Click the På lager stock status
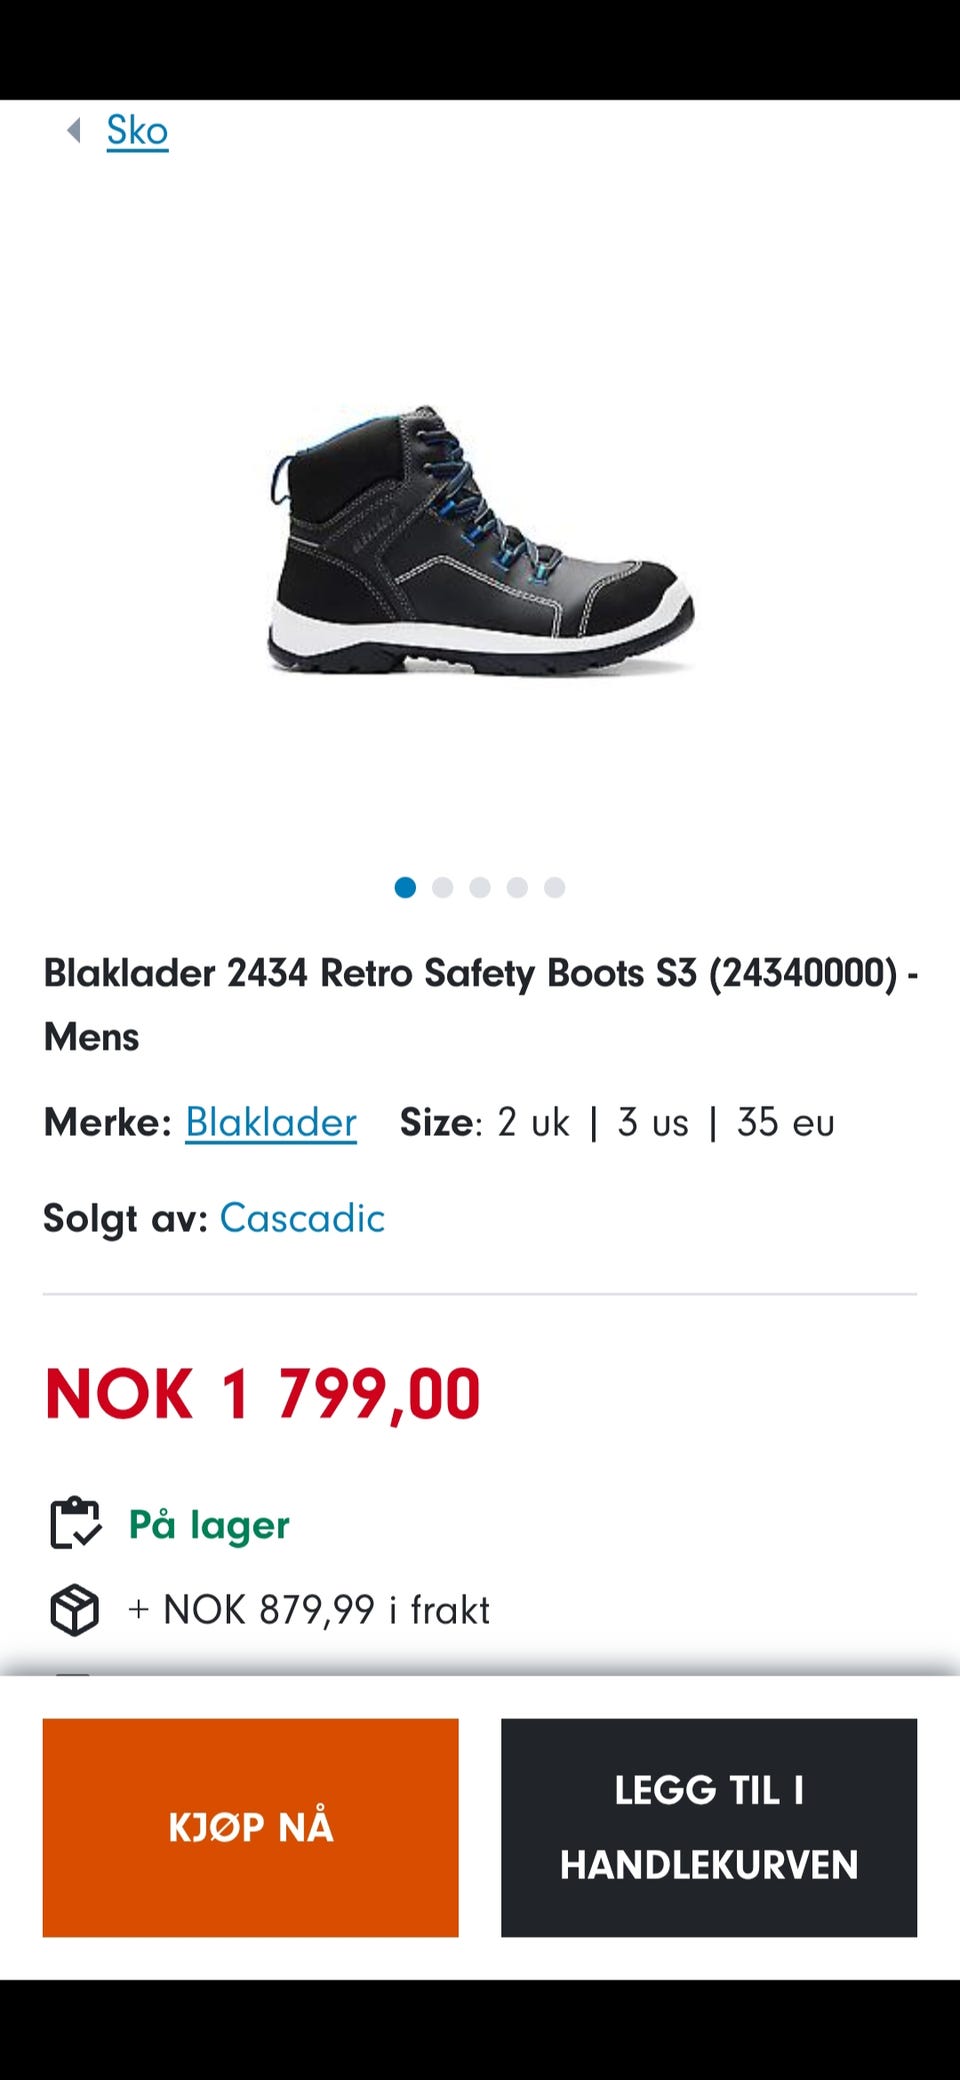Viewport: 960px width, 2080px height. 209,1525
